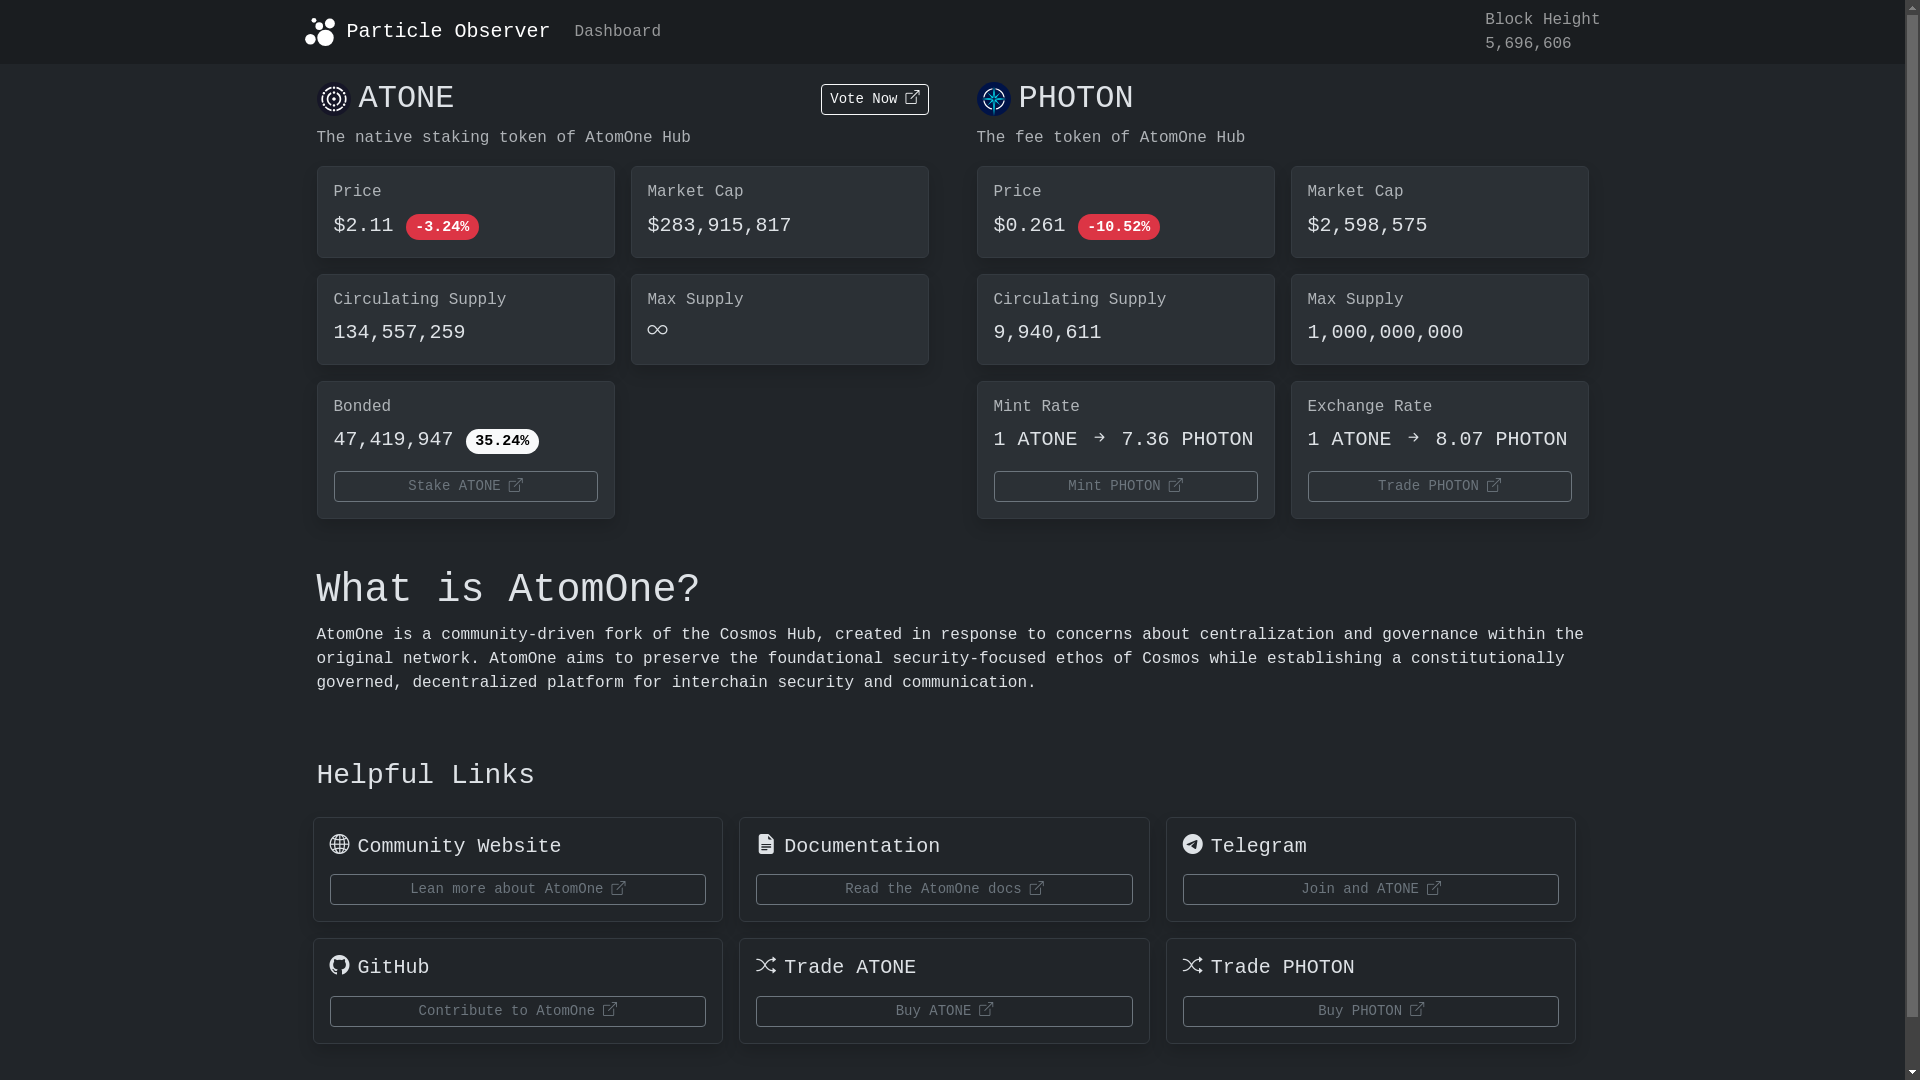Click the Helpful Links heading
The height and width of the screenshot is (1080, 1920).
pos(425,775)
